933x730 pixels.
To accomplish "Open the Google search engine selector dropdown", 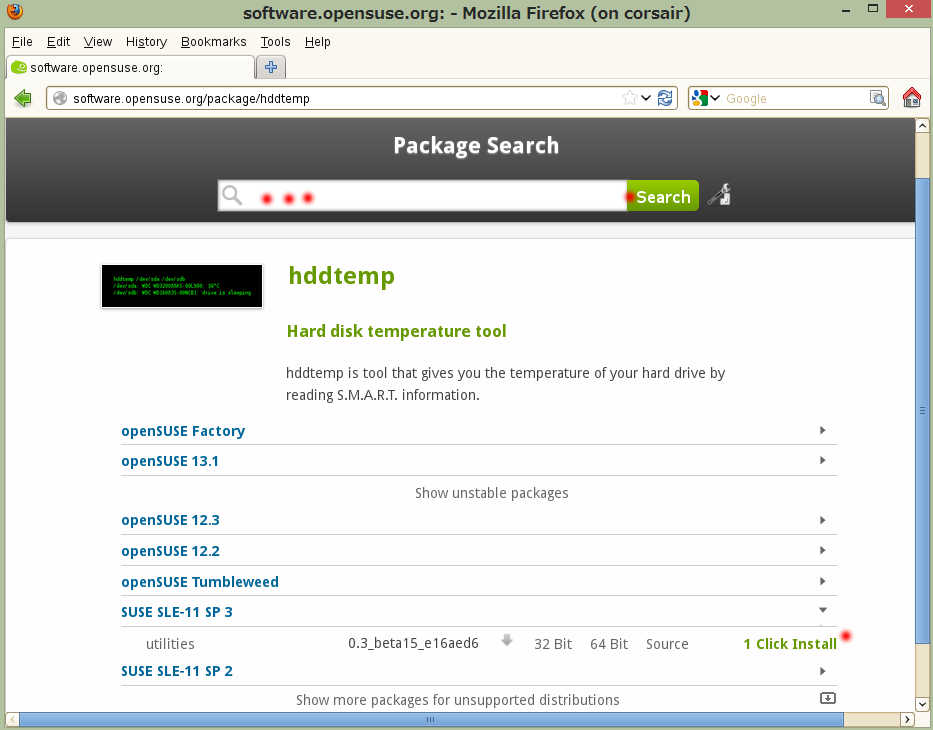I will point(707,98).
